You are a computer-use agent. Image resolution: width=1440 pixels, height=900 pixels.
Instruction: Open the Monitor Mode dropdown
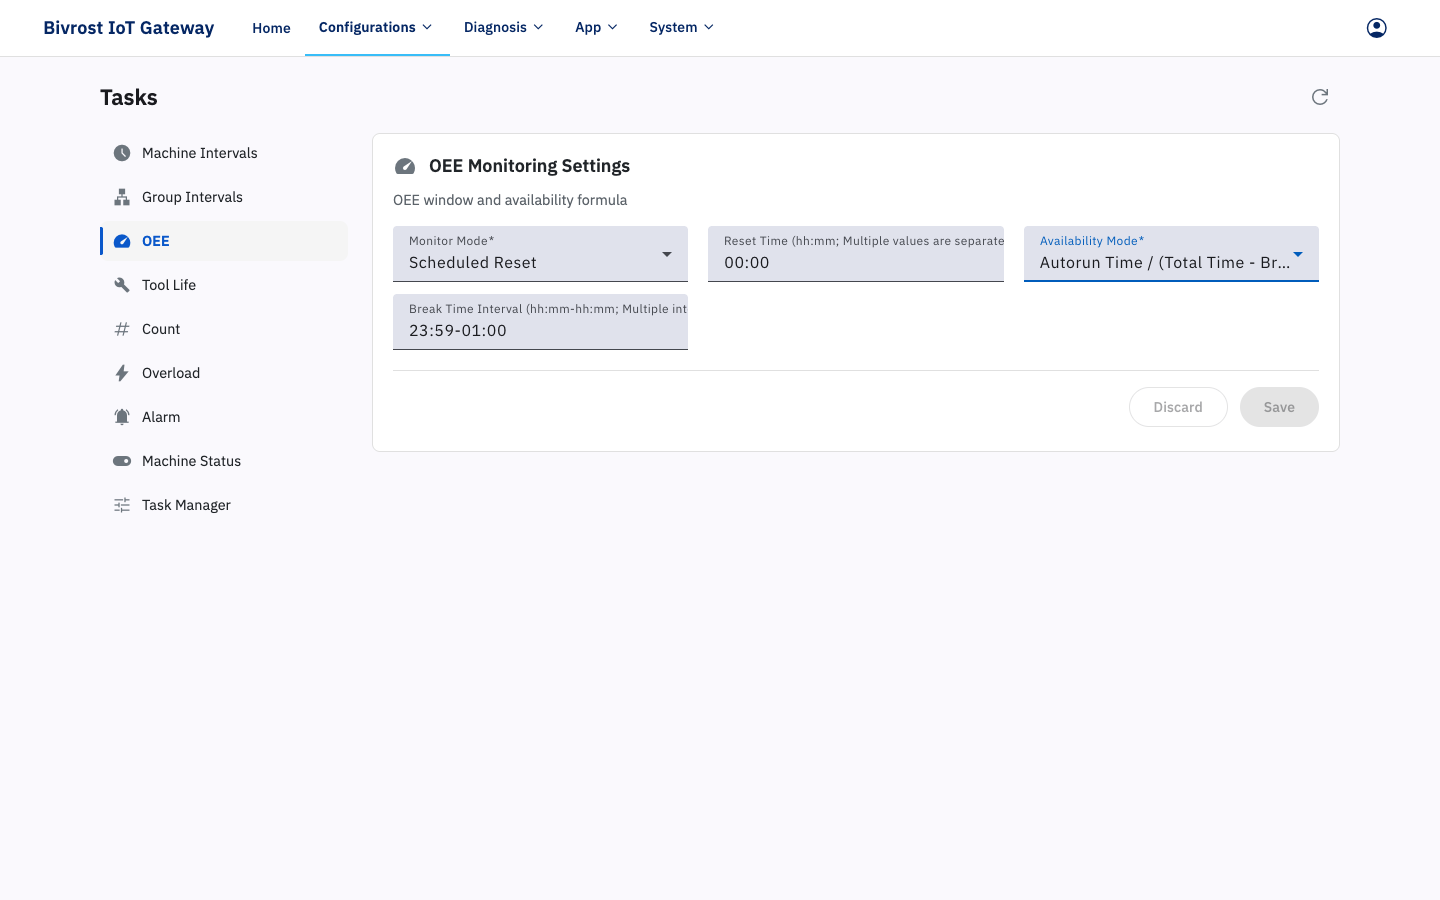pos(540,254)
